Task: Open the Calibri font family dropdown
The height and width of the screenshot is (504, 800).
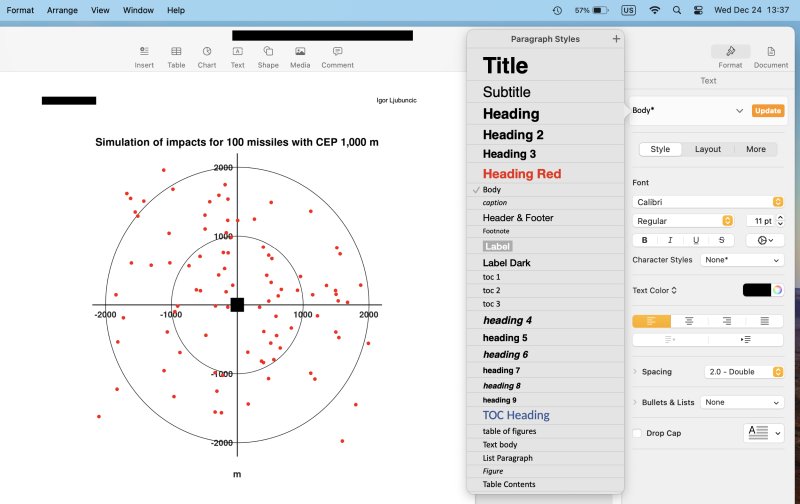Action: pos(708,202)
